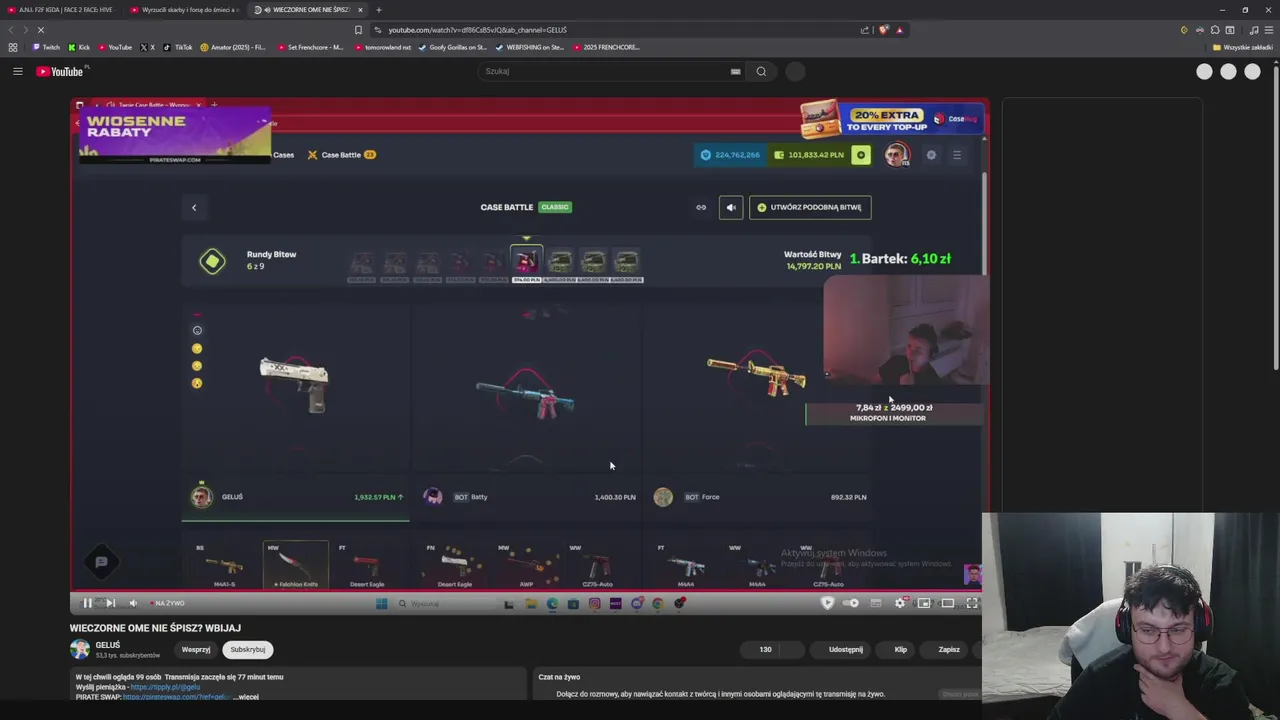Click the green deposit plus button

click(861, 155)
